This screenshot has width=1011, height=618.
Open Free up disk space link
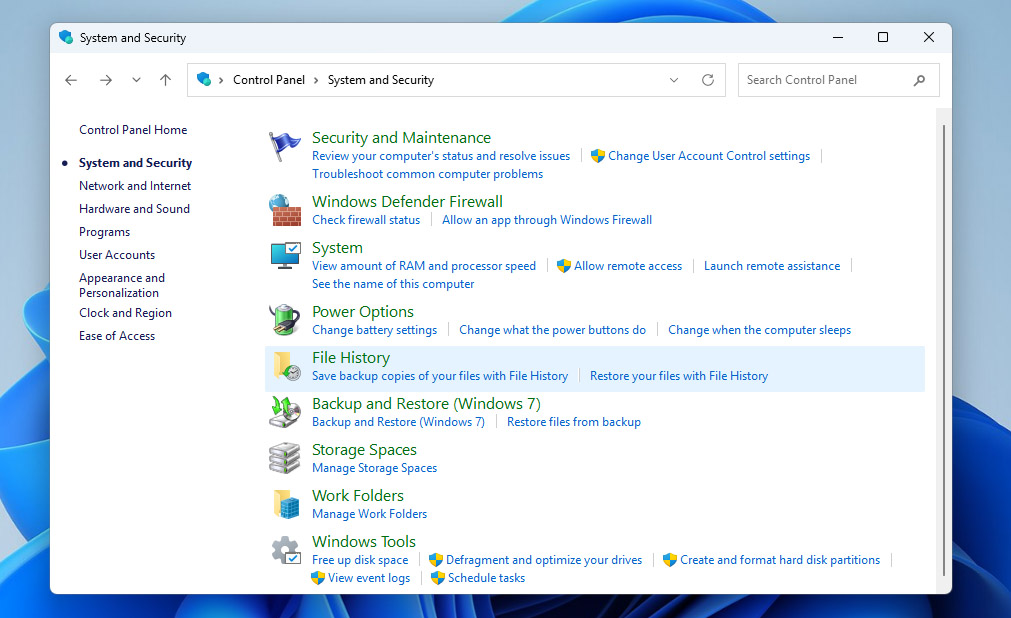pyautogui.click(x=360, y=560)
